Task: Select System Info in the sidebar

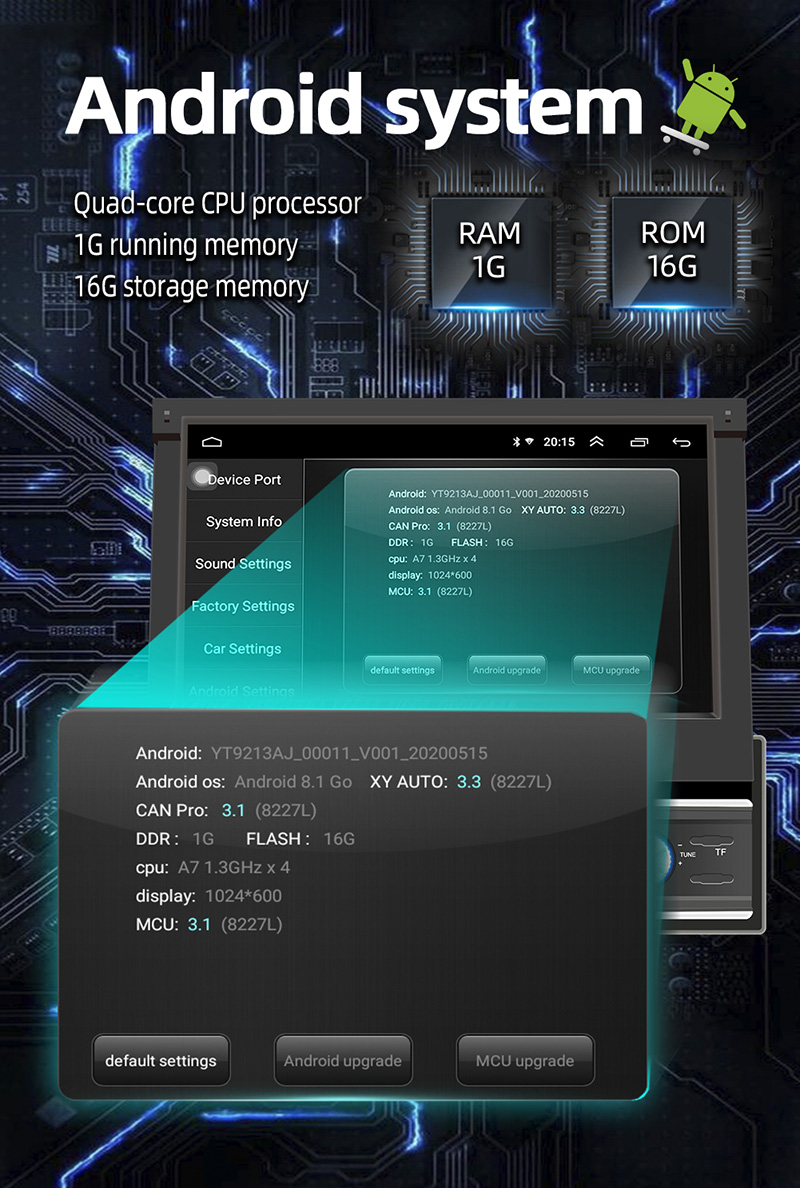Action: click(244, 522)
